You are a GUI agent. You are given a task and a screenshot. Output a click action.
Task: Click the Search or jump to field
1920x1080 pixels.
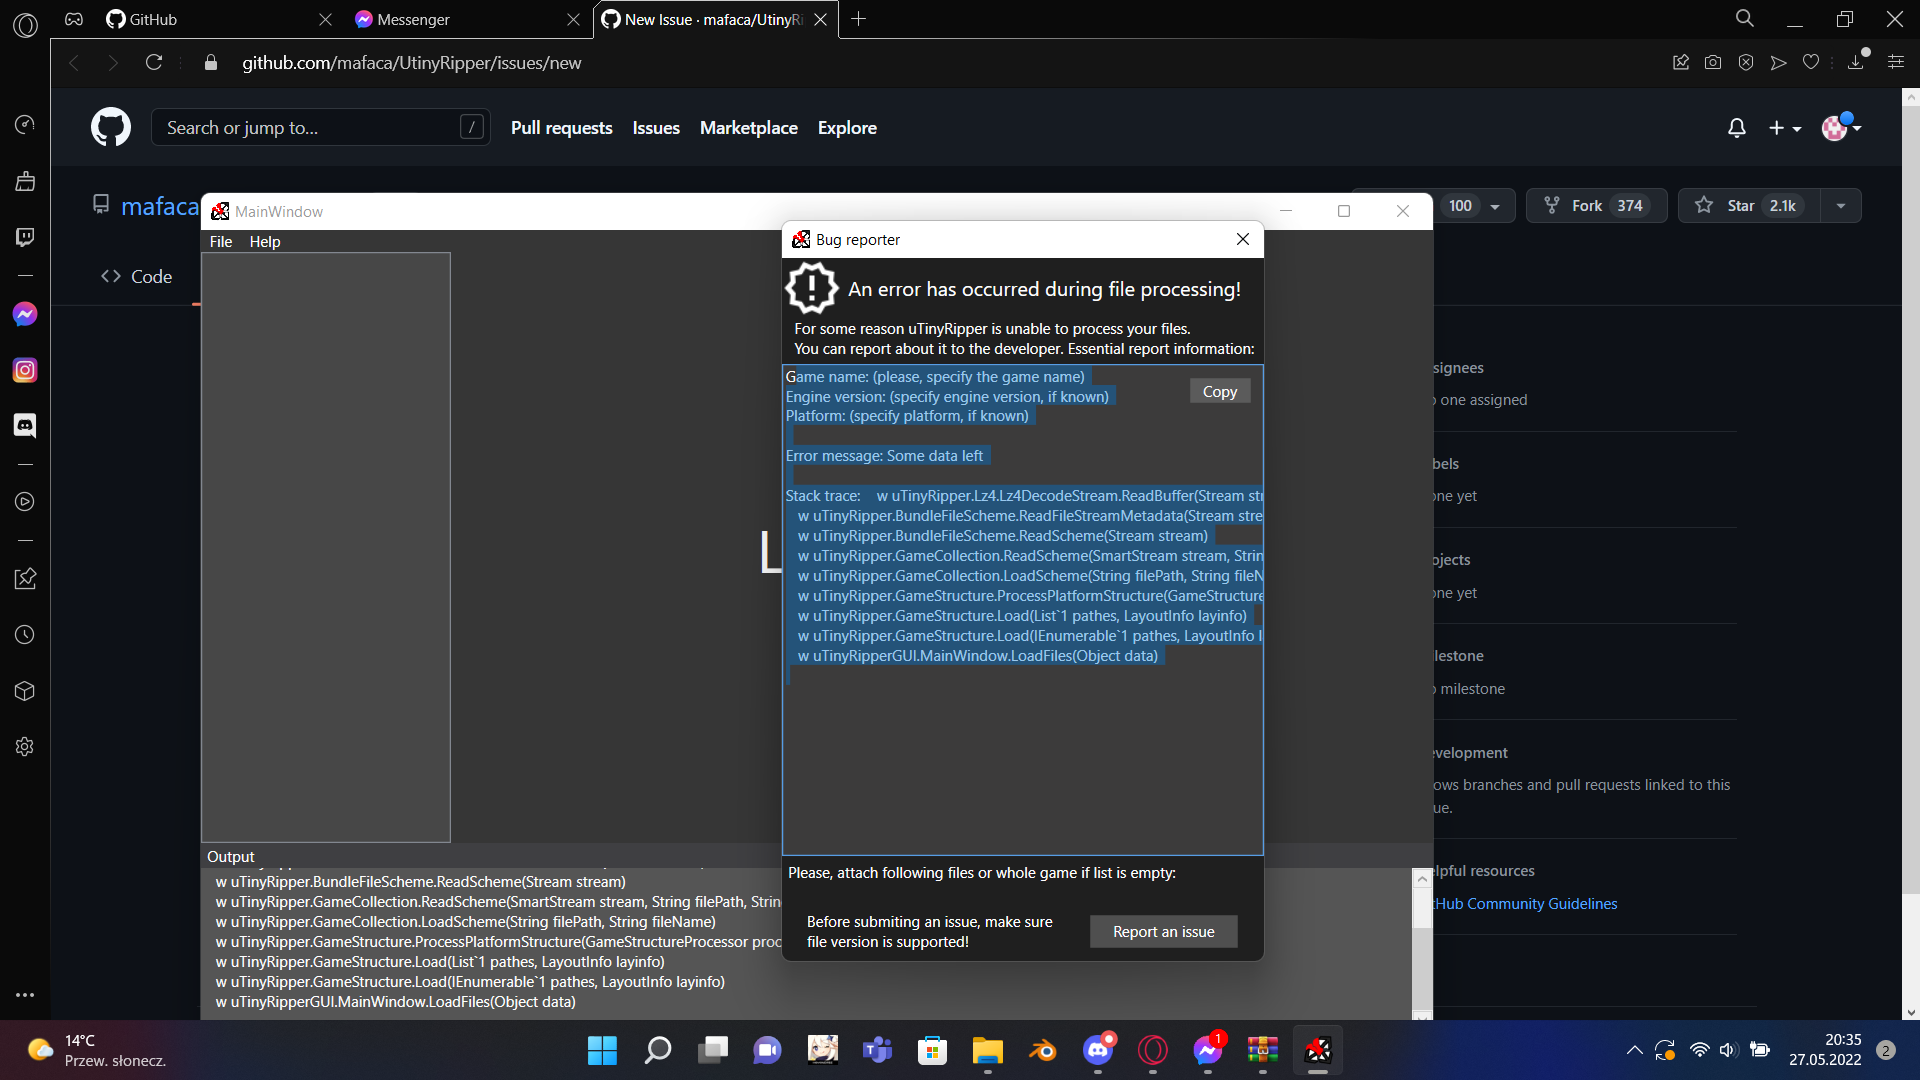tap(320, 127)
